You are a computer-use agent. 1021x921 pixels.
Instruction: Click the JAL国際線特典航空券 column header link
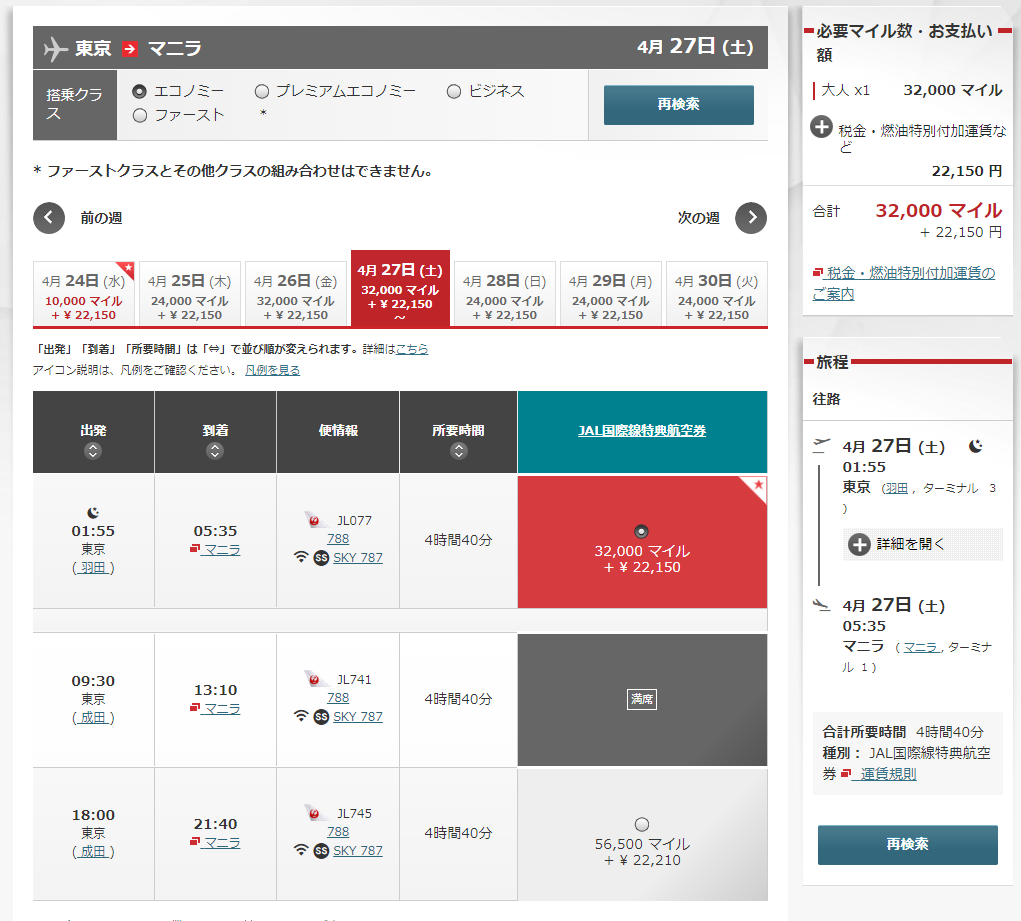pyautogui.click(x=642, y=430)
